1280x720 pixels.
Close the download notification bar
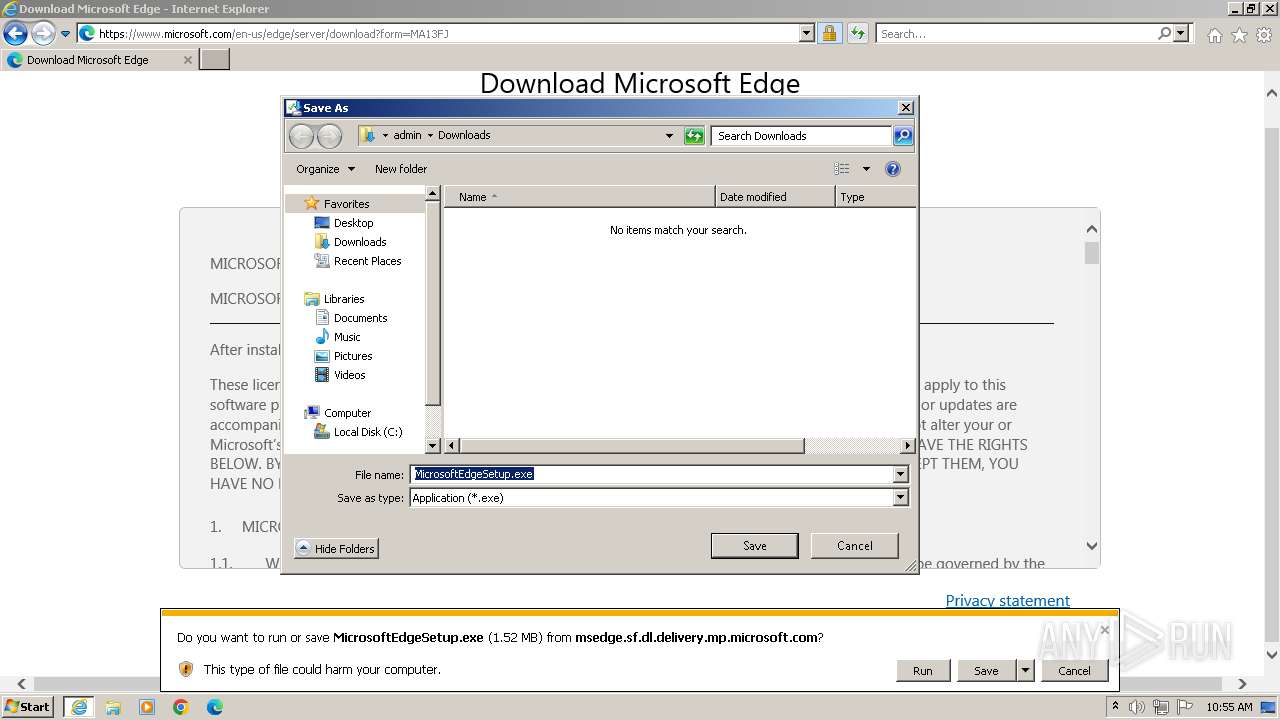pyautogui.click(x=1104, y=630)
